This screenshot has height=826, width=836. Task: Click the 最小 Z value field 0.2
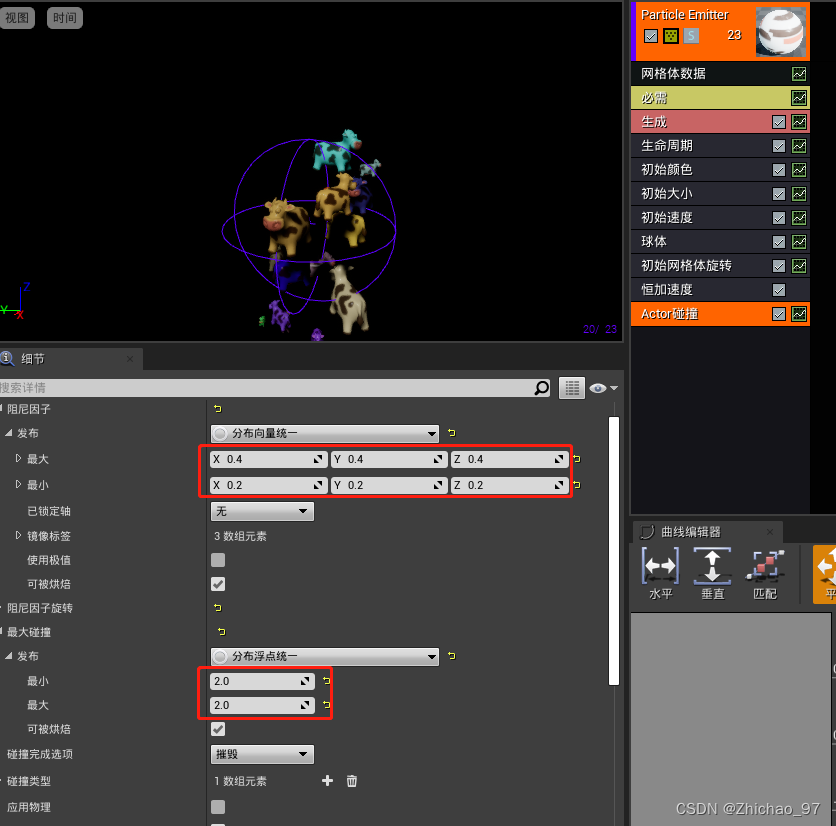pos(510,485)
